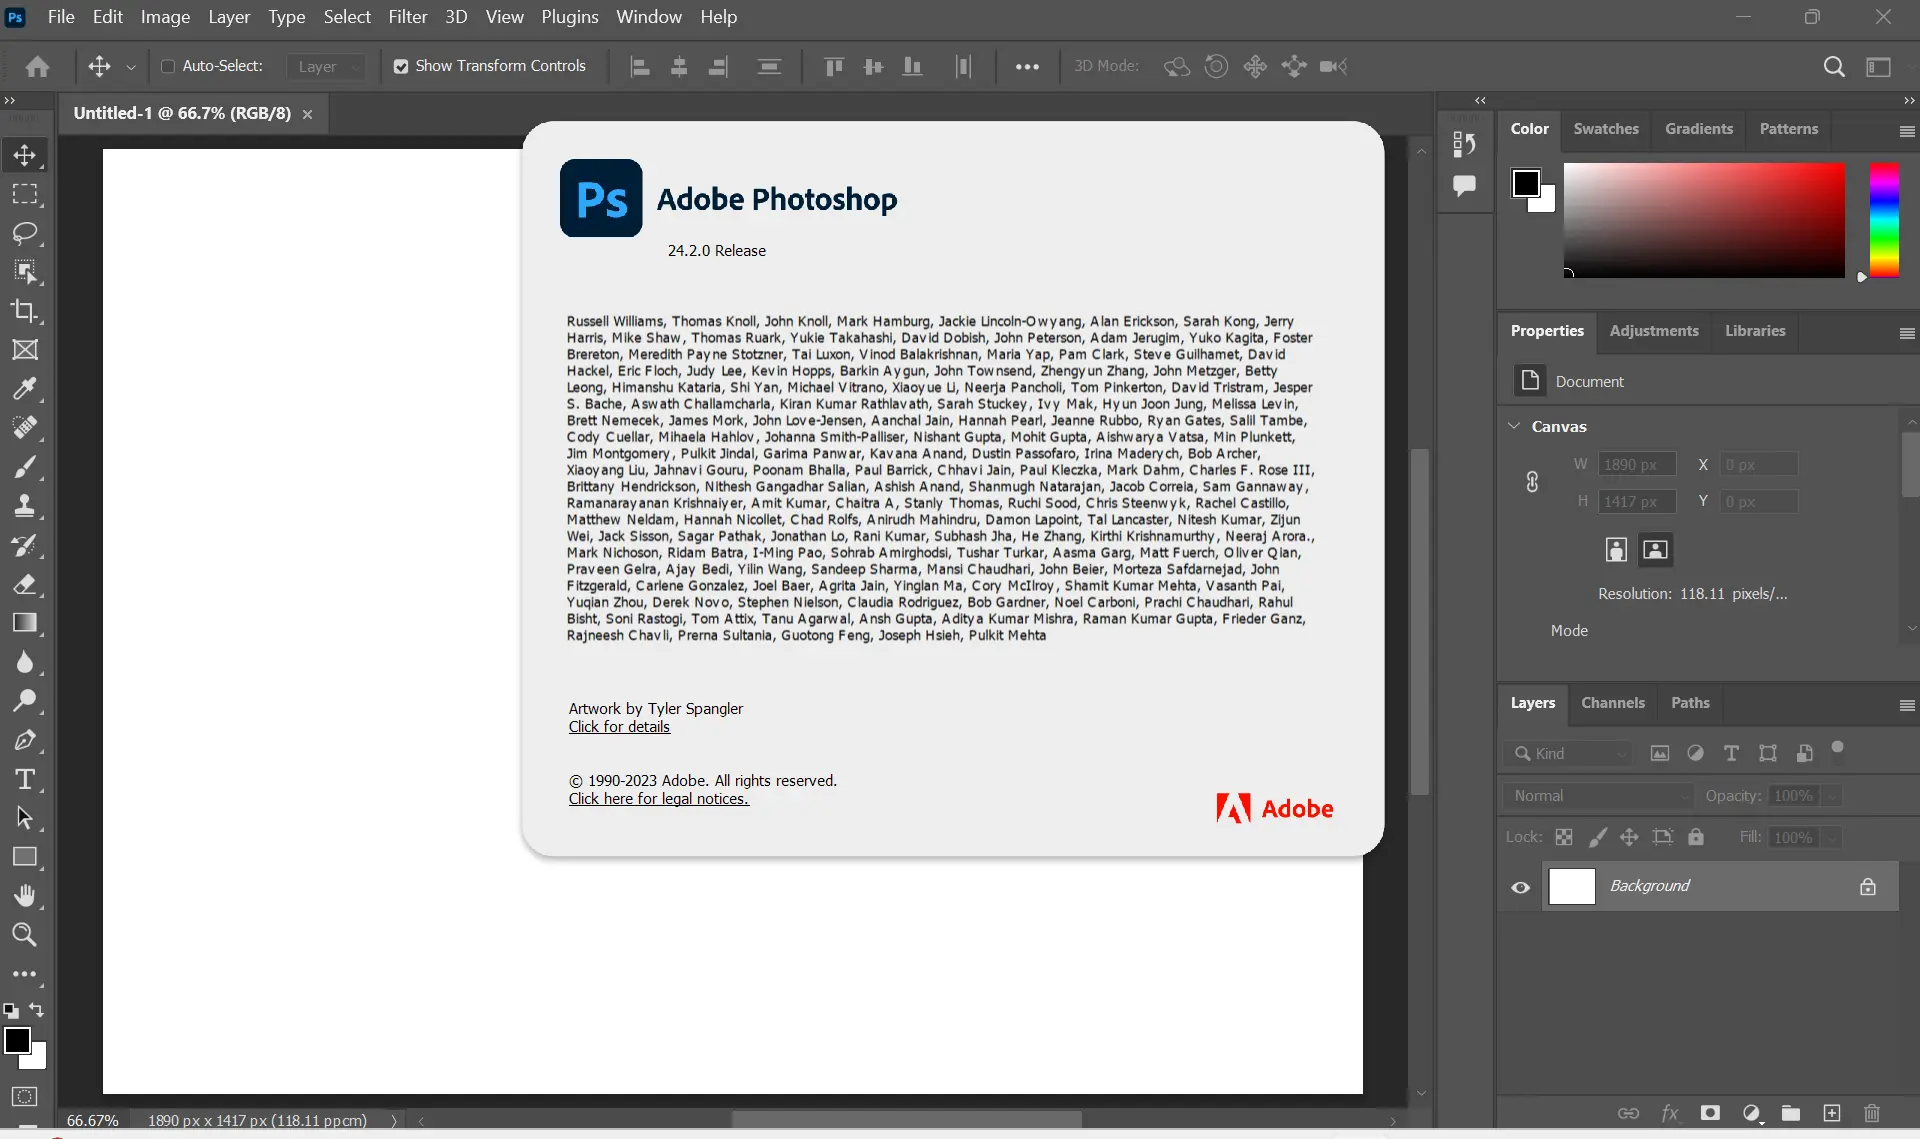This screenshot has height=1139, width=1920.
Task: Hide the Background layer eye icon
Action: point(1520,887)
